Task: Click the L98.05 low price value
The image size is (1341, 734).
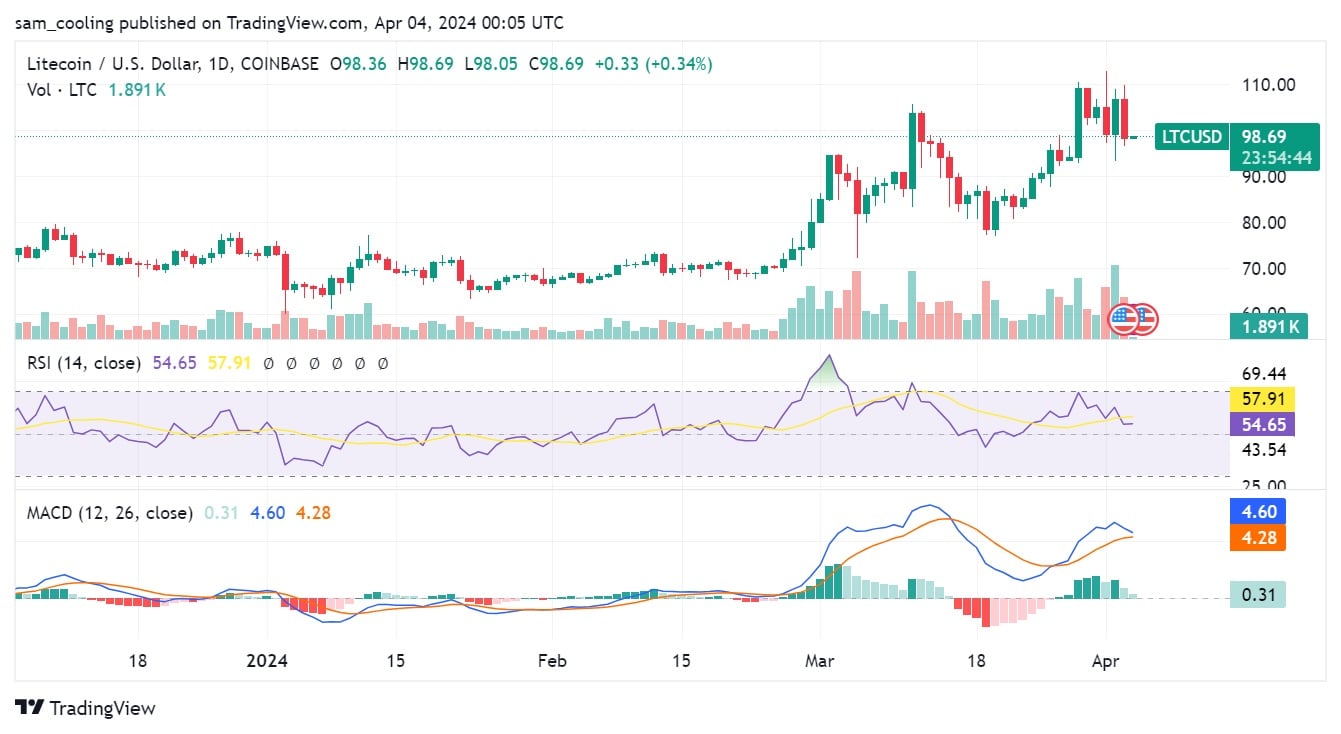Action: (x=490, y=64)
